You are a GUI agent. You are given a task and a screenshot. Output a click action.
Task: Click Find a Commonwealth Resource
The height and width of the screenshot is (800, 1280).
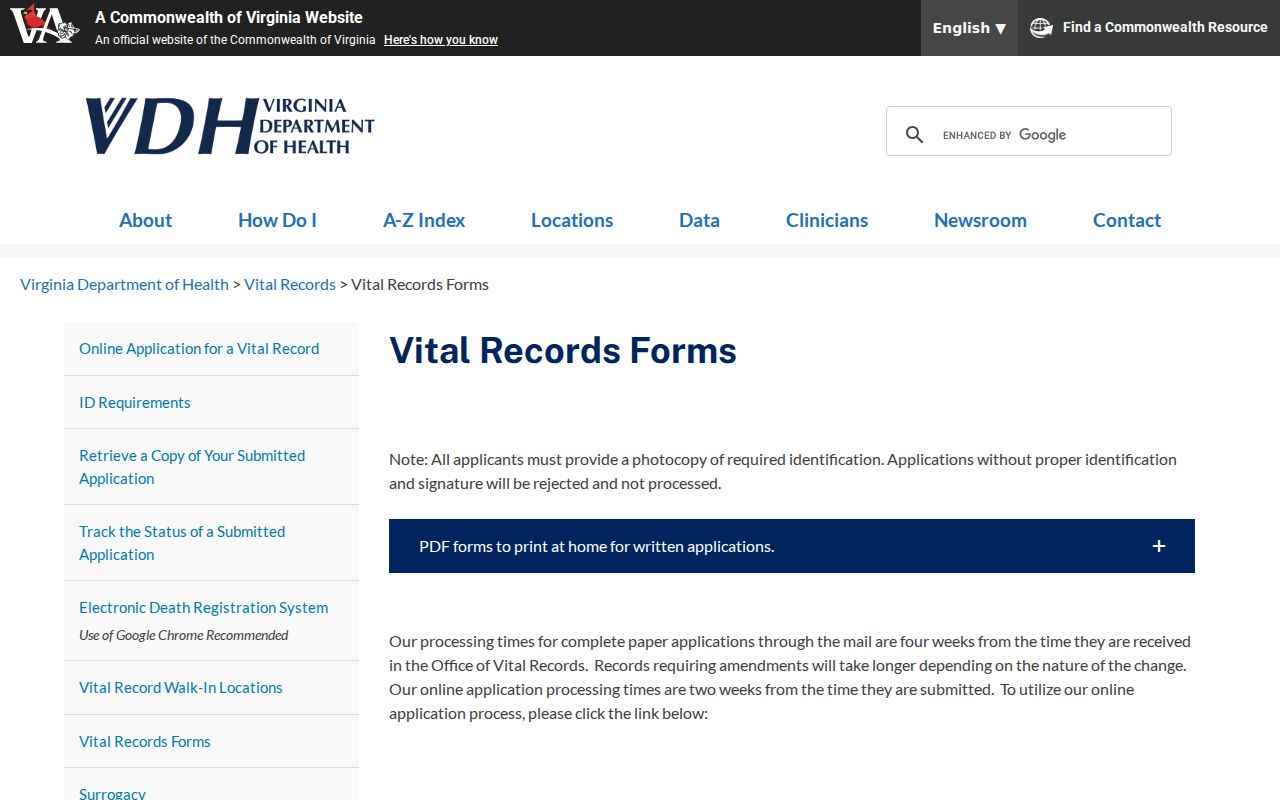click(1149, 28)
